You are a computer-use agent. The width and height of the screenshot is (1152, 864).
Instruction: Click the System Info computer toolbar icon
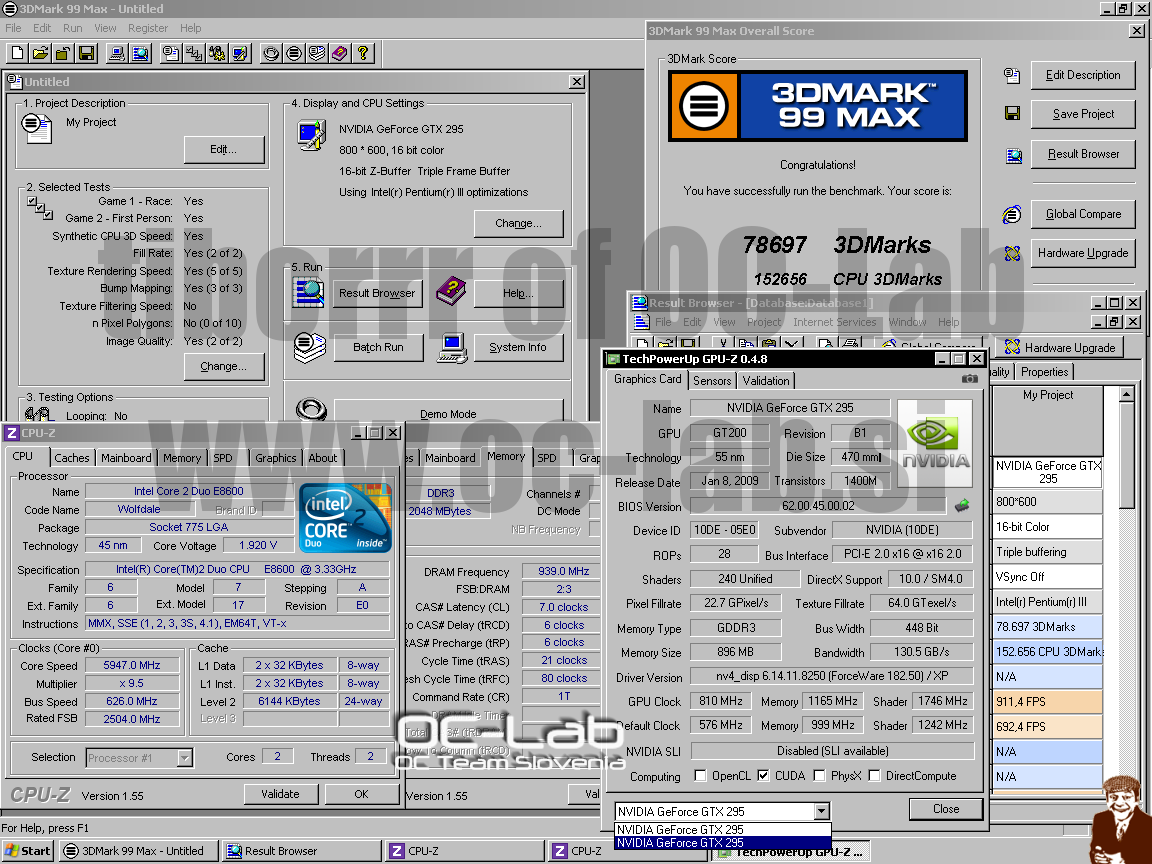click(x=116, y=54)
